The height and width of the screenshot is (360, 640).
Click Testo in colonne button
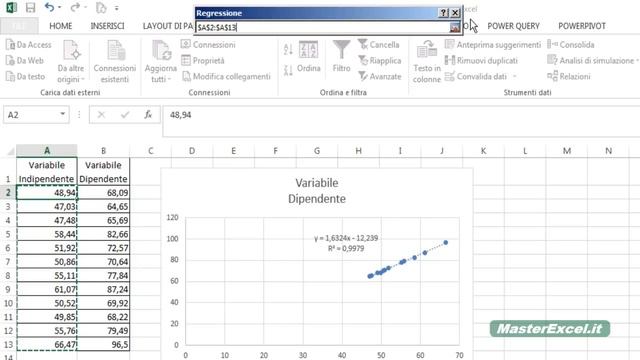click(427, 62)
